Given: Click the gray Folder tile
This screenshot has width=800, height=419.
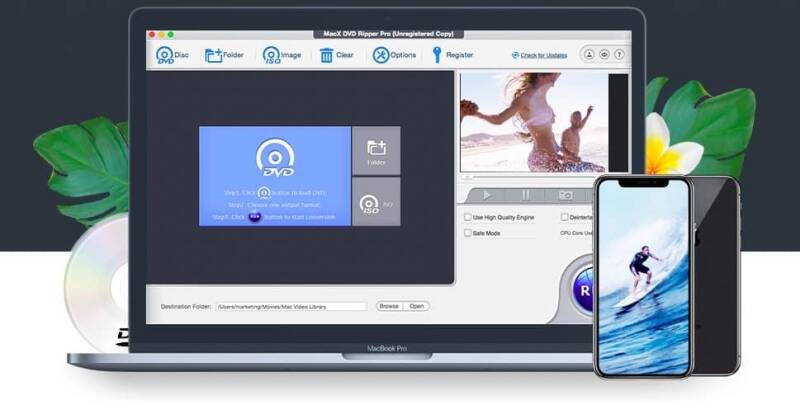Looking at the screenshot, I should (x=377, y=151).
